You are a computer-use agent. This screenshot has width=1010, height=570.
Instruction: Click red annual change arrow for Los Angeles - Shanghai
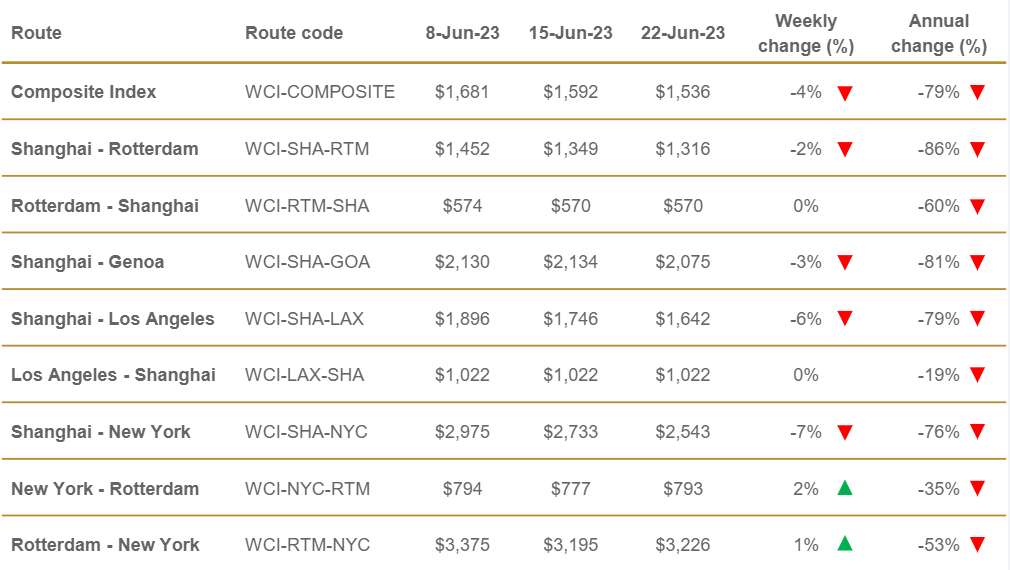977,375
